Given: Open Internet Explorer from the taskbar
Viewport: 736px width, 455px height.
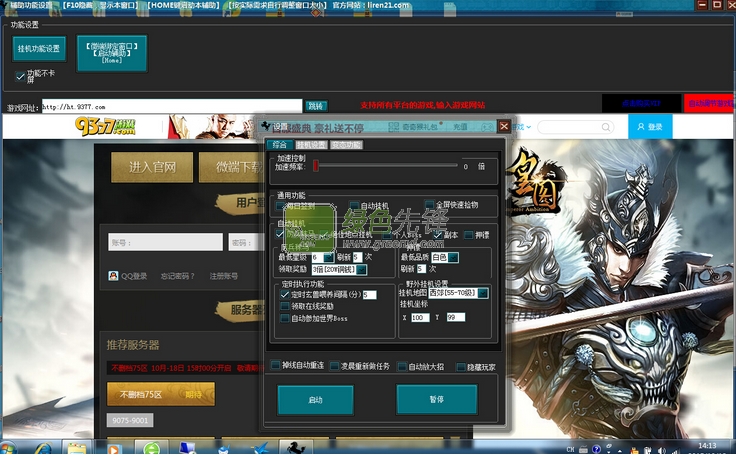Looking at the screenshot, I should (43, 448).
